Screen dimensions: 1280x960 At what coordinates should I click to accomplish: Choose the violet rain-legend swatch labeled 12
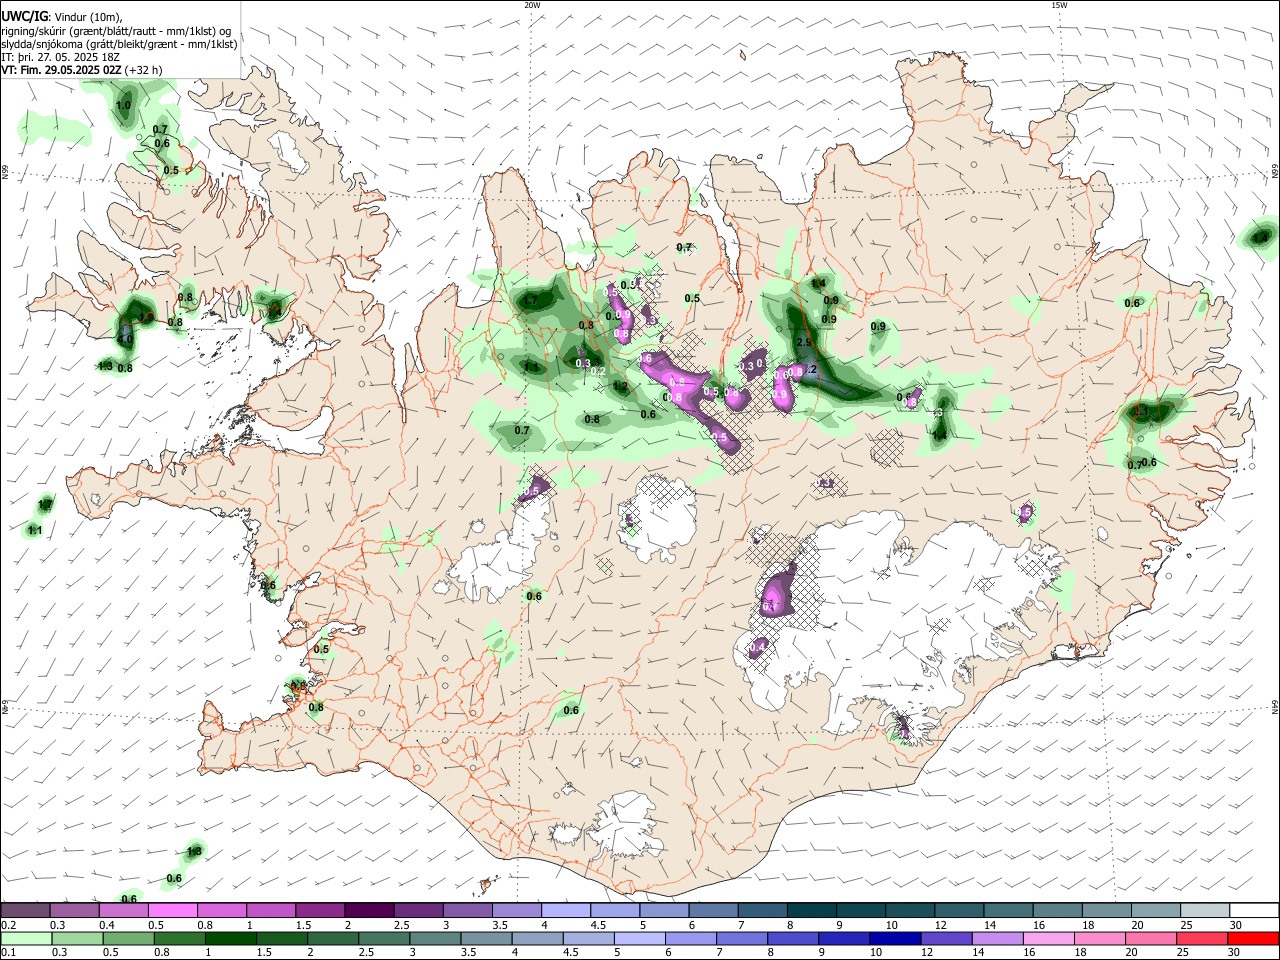point(945,938)
